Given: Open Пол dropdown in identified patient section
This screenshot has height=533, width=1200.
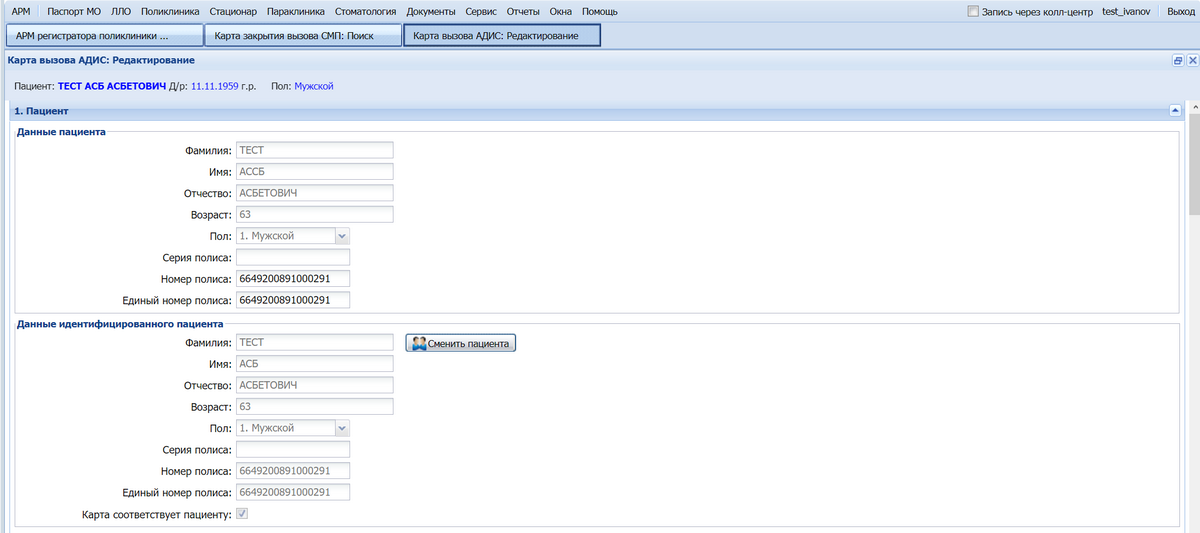Looking at the screenshot, I should pos(341,428).
